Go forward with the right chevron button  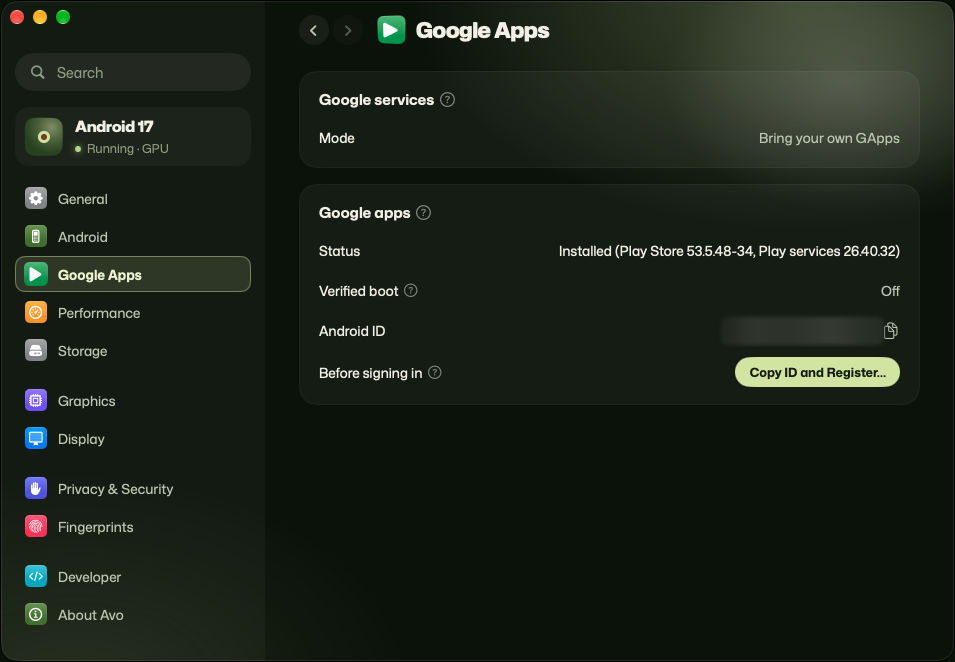348,30
